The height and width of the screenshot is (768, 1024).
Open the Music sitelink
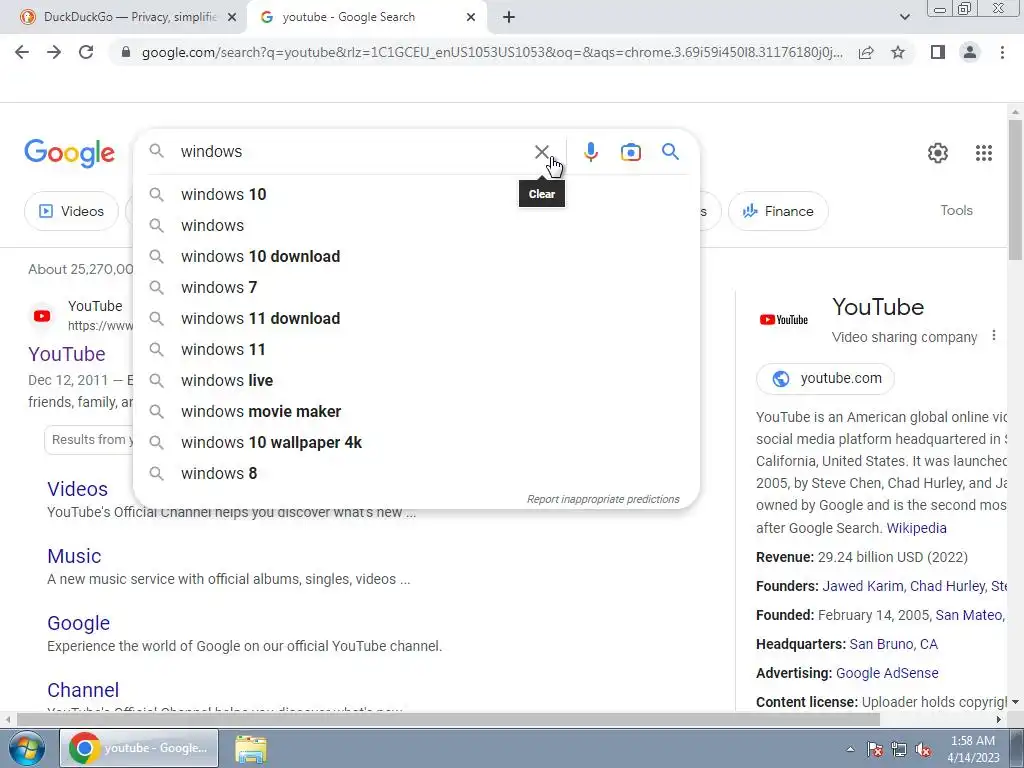tap(74, 556)
